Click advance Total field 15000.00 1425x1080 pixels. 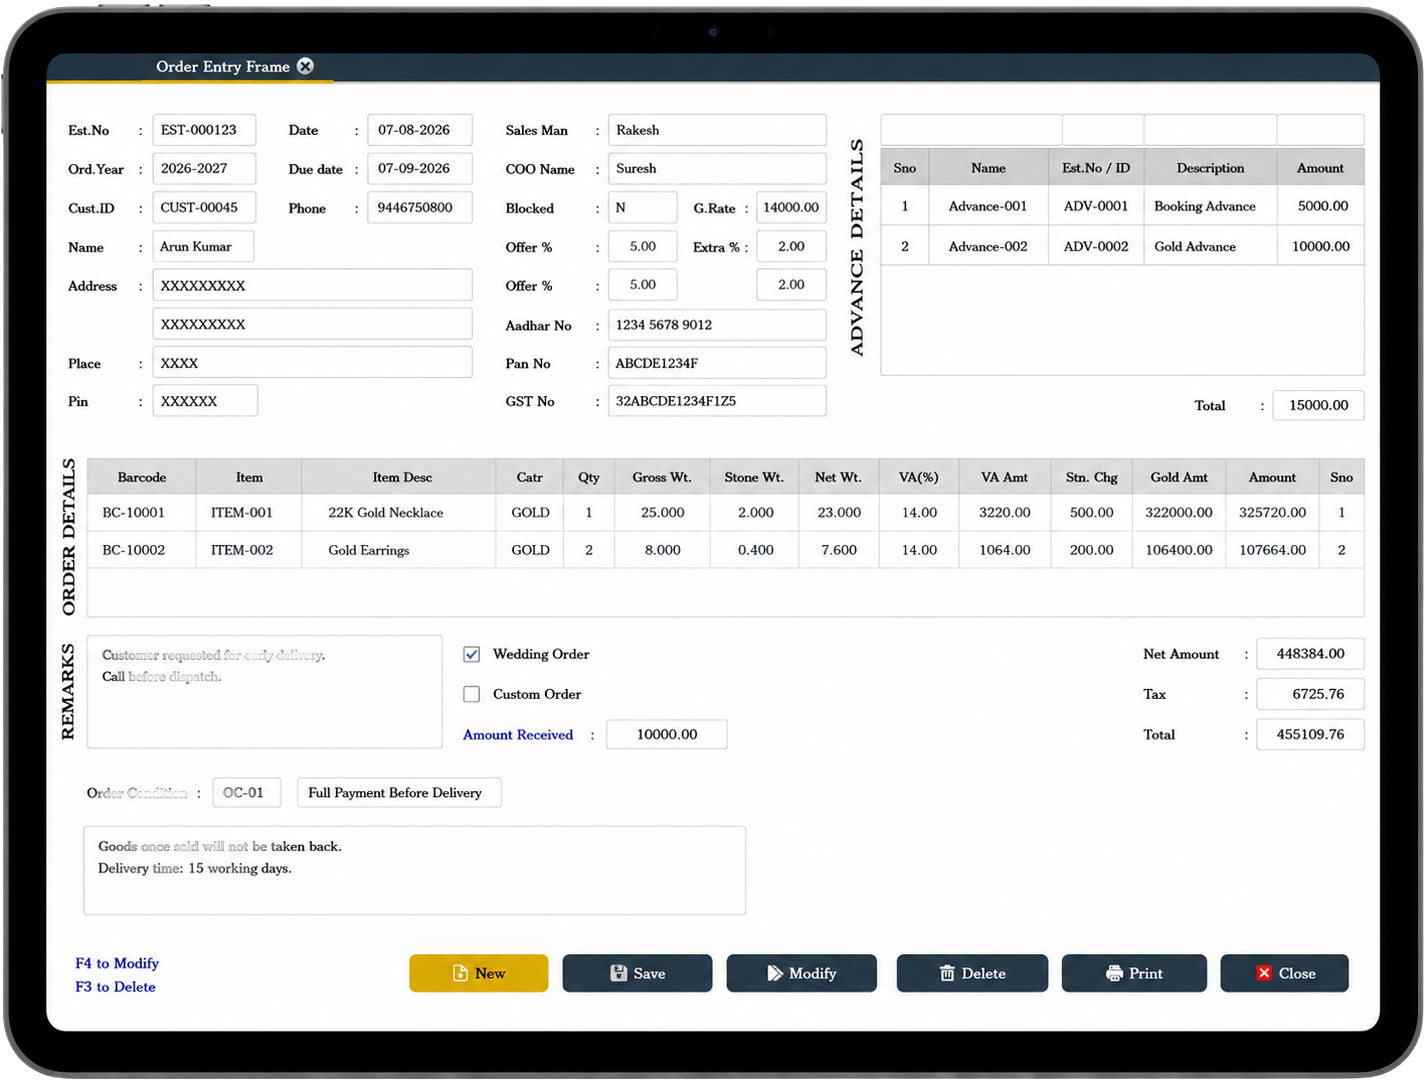click(1318, 405)
